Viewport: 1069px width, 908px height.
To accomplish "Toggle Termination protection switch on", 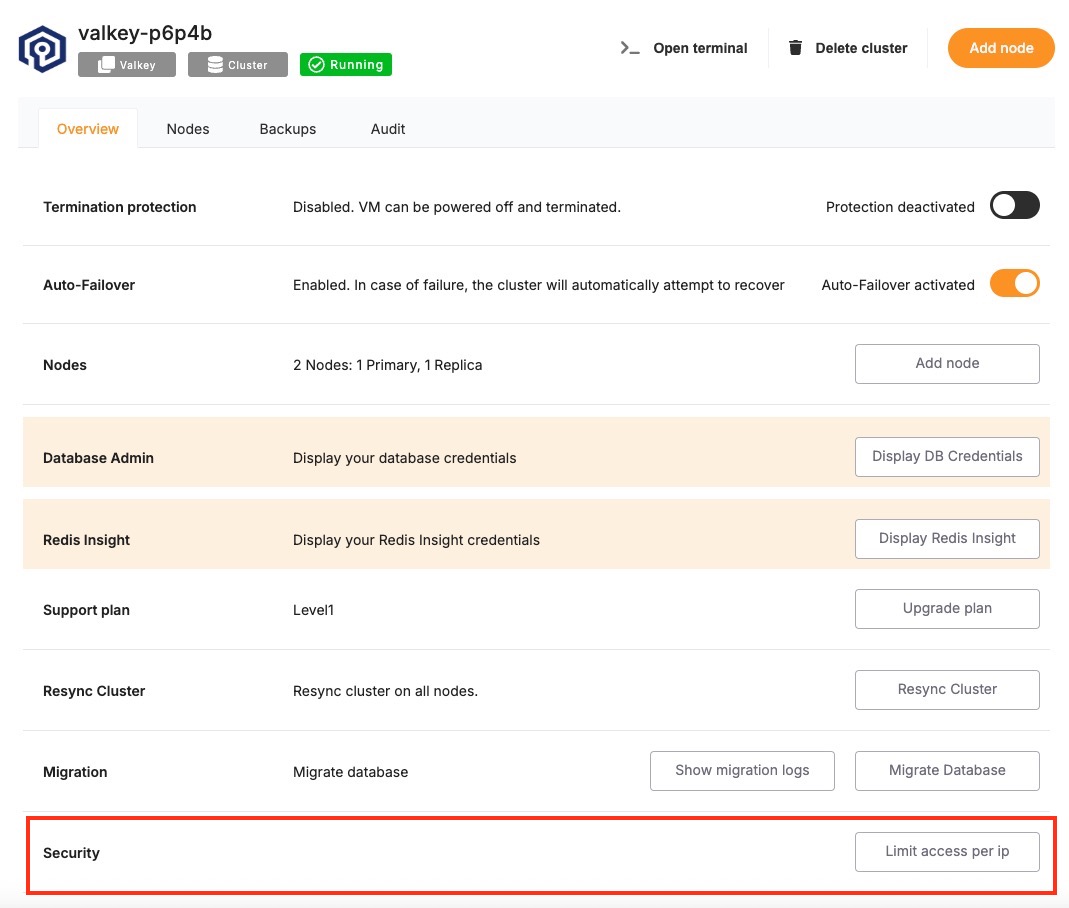I will pyautogui.click(x=1014, y=206).
